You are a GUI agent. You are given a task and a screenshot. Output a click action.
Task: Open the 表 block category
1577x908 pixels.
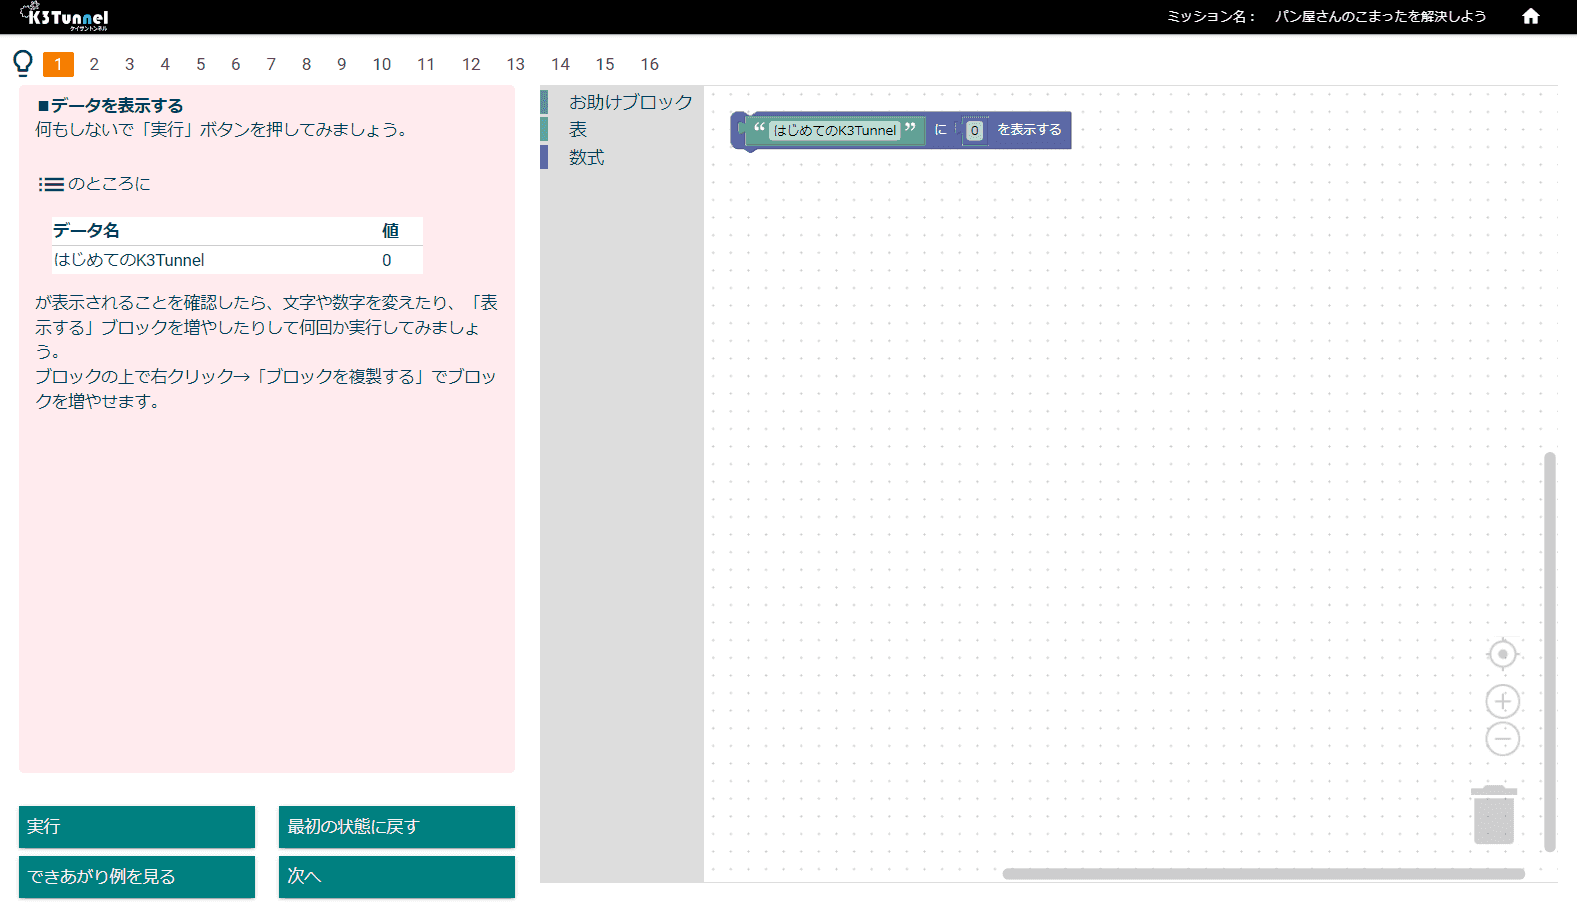click(578, 130)
